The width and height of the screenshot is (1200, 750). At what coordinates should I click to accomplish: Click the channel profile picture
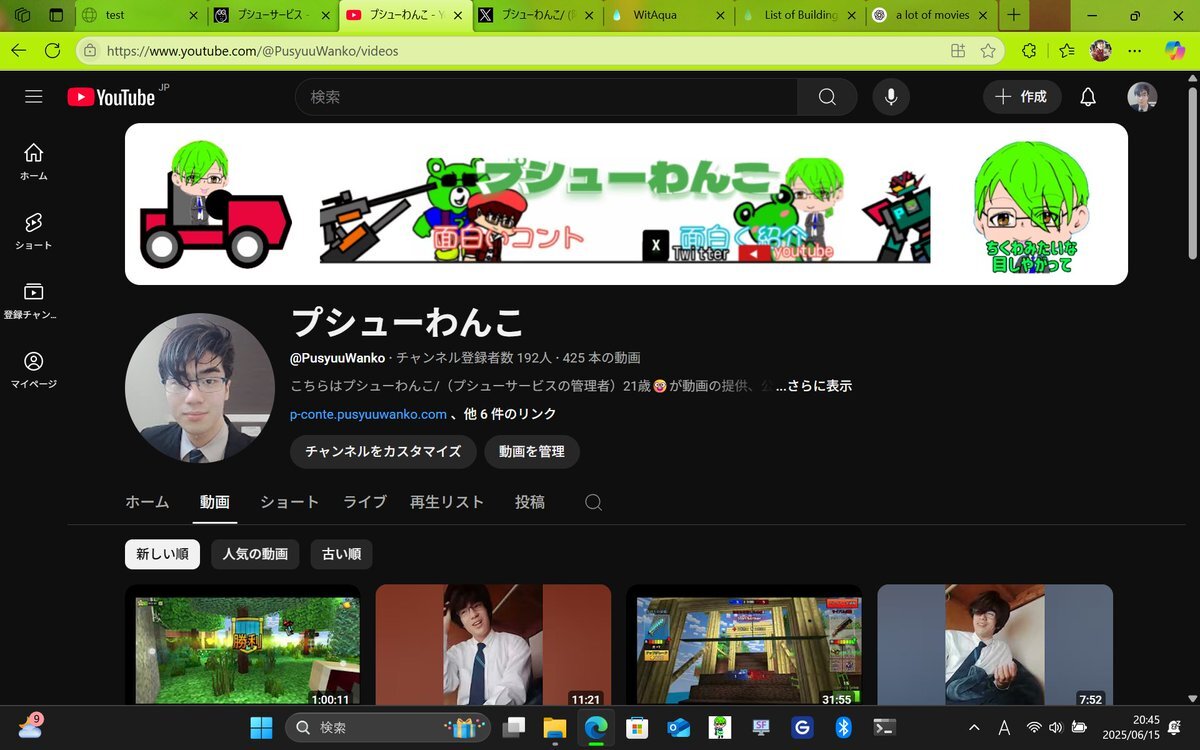pyautogui.click(x=200, y=388)
